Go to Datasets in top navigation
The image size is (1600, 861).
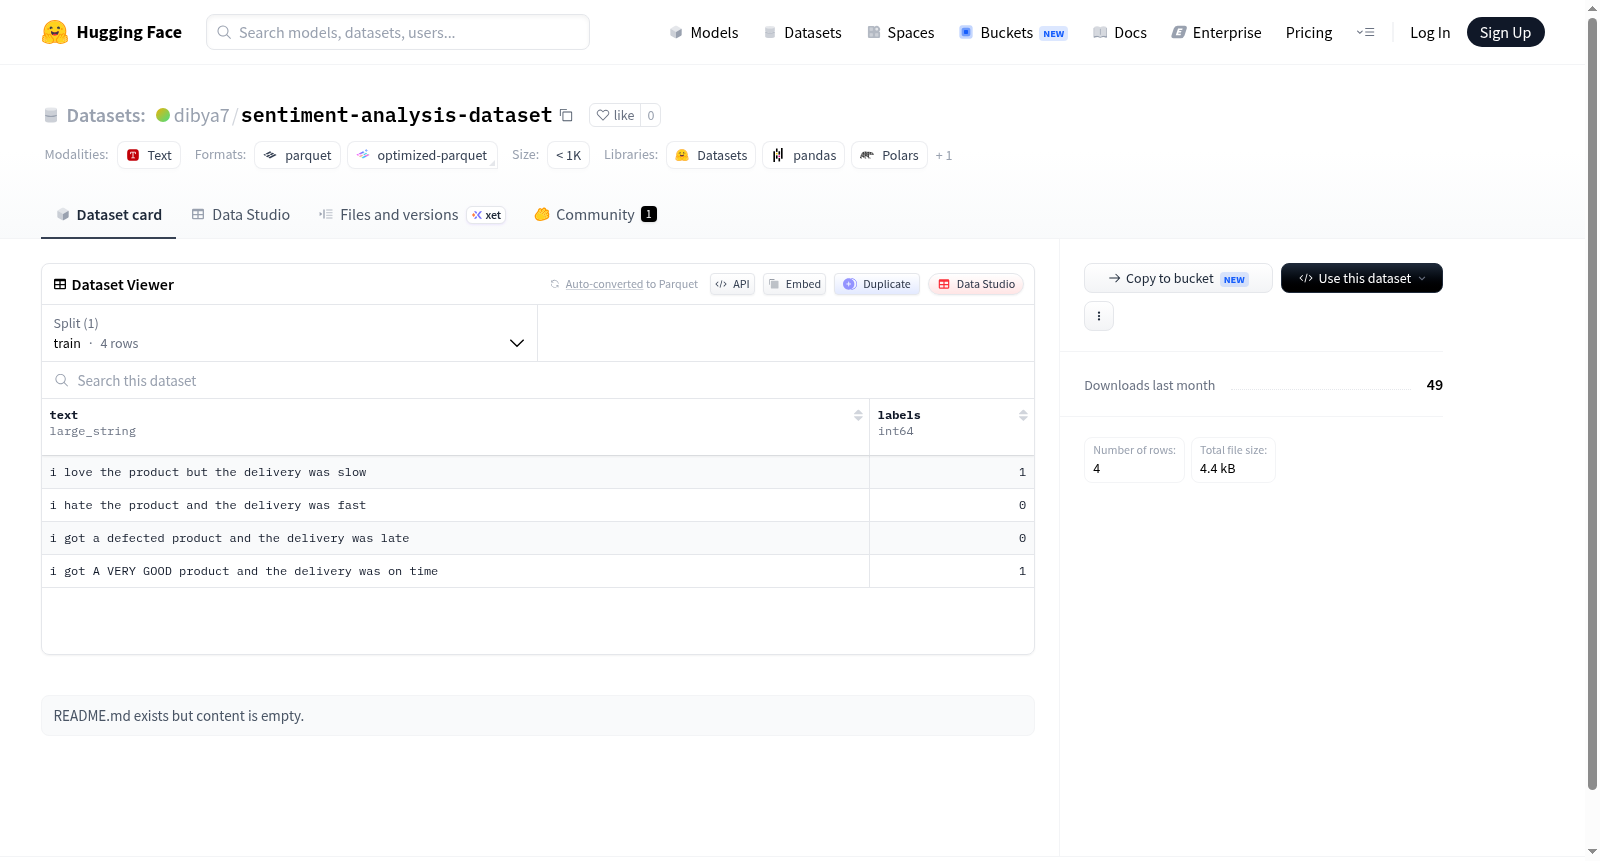(802, 32)
